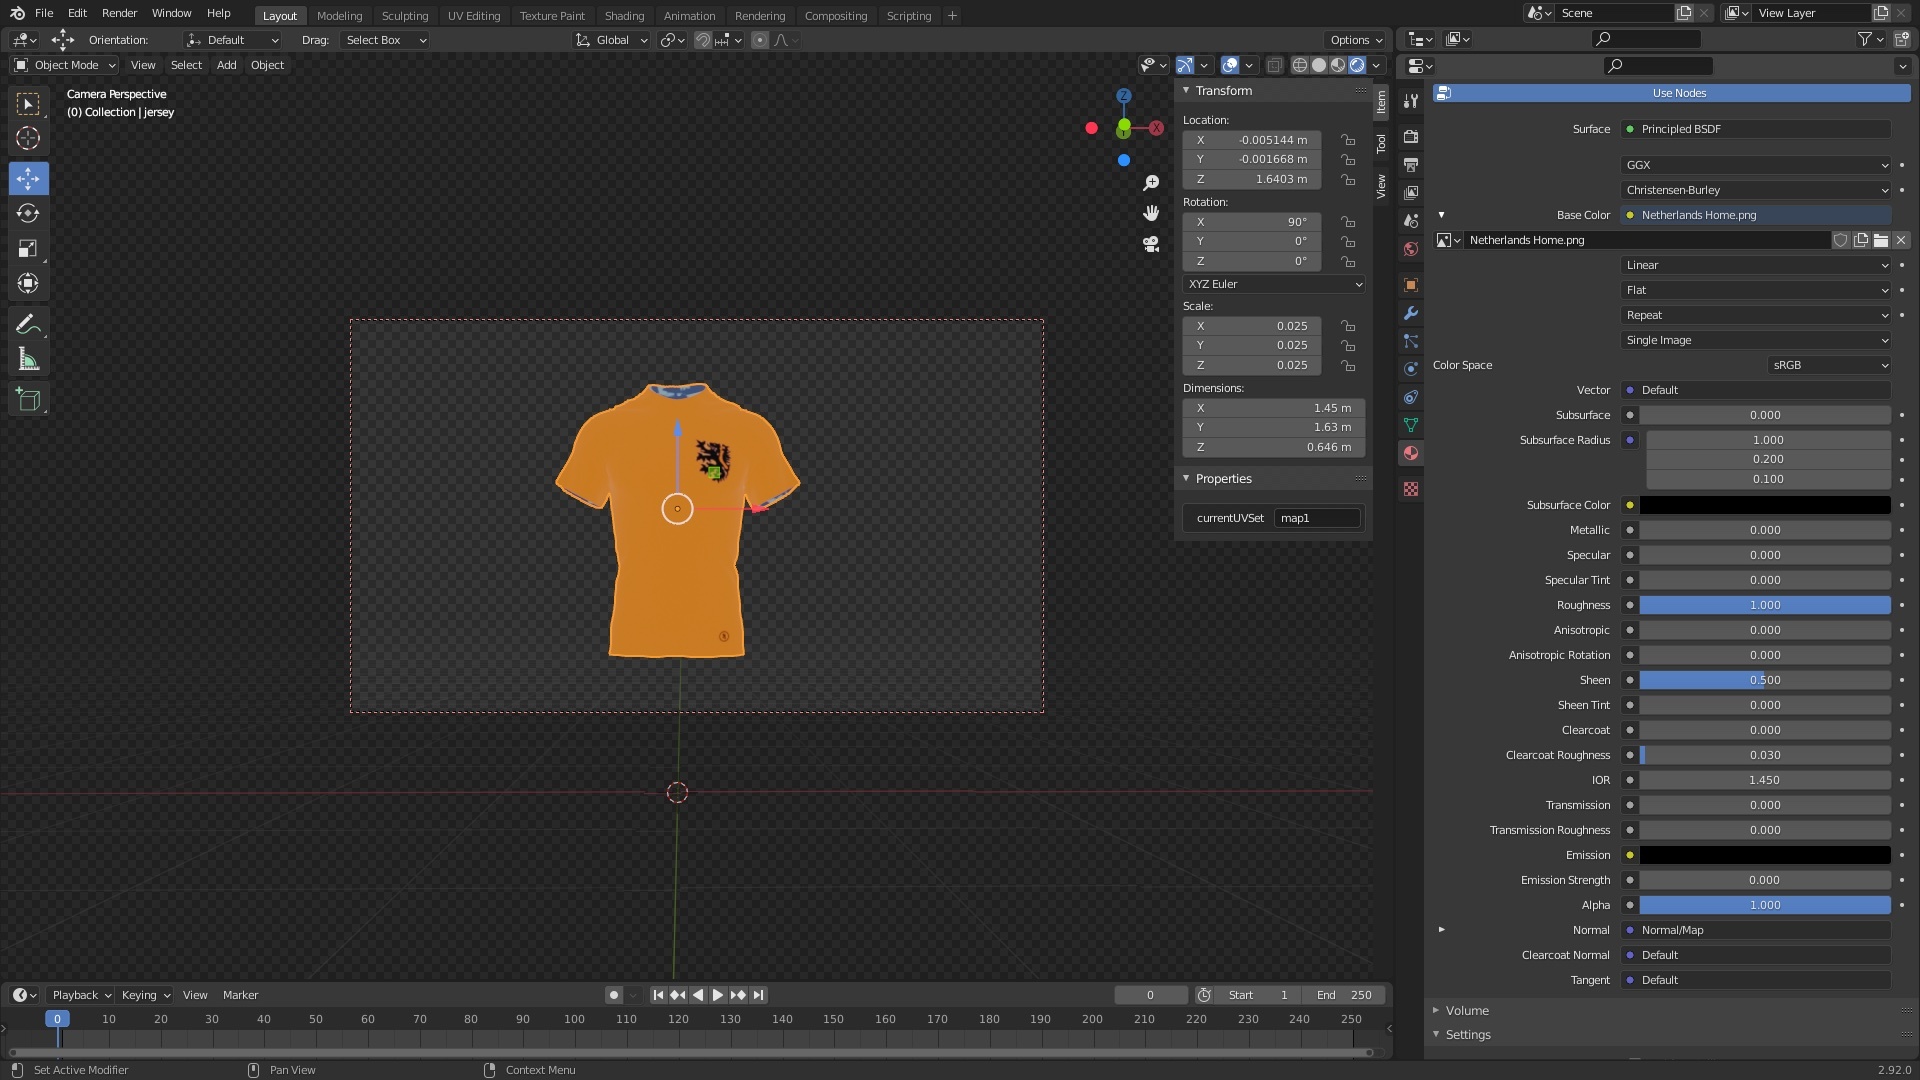This screenshot has width=1920, height=1080.
Task: Expand the Volume panel
Action: click(x=1466, y=1010)
